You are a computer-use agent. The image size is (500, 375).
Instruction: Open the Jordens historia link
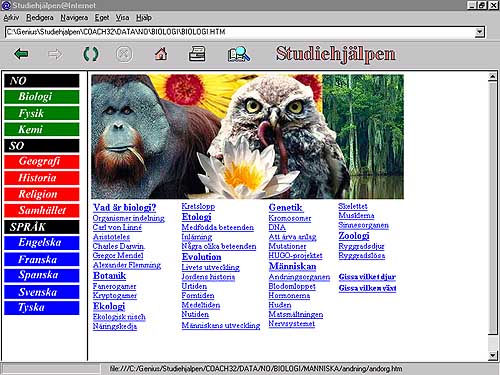click(208, 277)
